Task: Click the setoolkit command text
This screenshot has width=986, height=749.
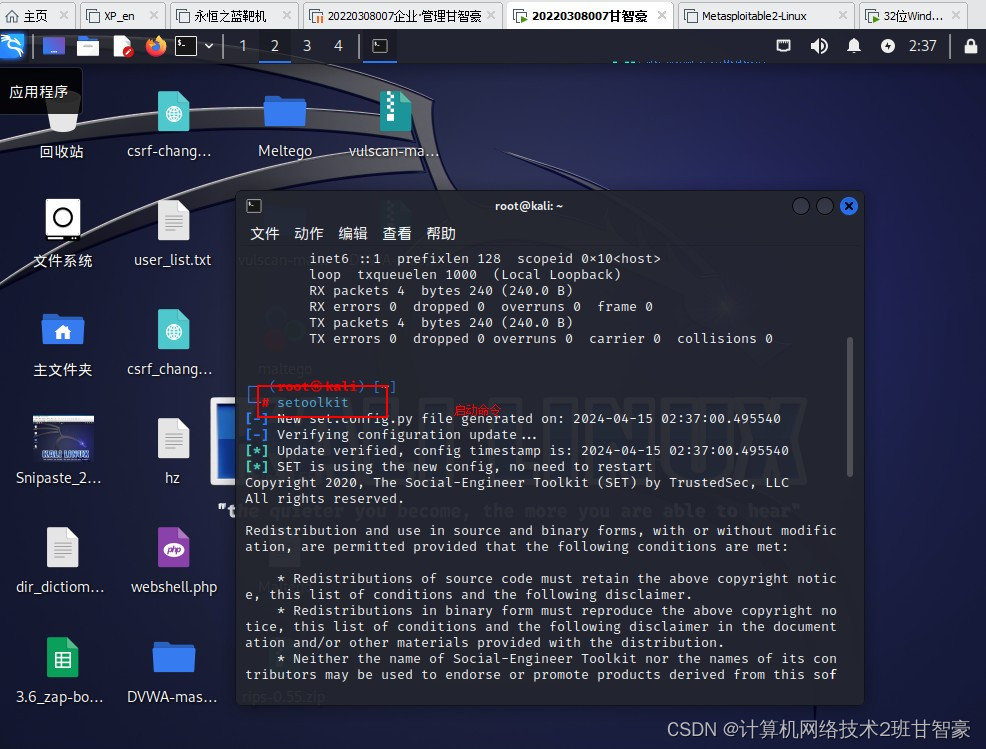Action: 313,402
